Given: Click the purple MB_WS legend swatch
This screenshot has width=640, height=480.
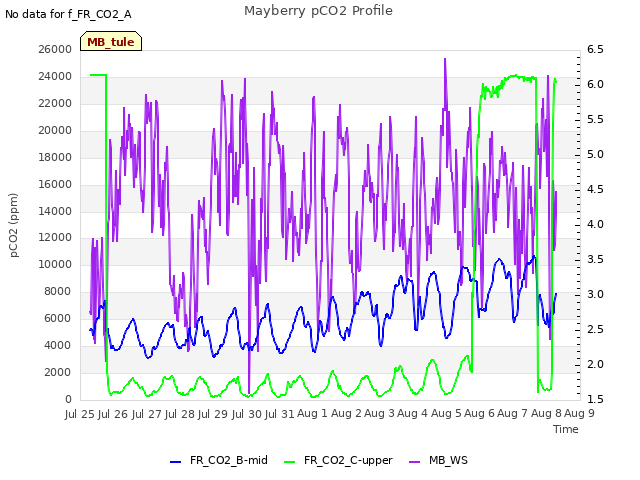Looking at the screenshot, I should pyautogui.click(x=414, y=462).
